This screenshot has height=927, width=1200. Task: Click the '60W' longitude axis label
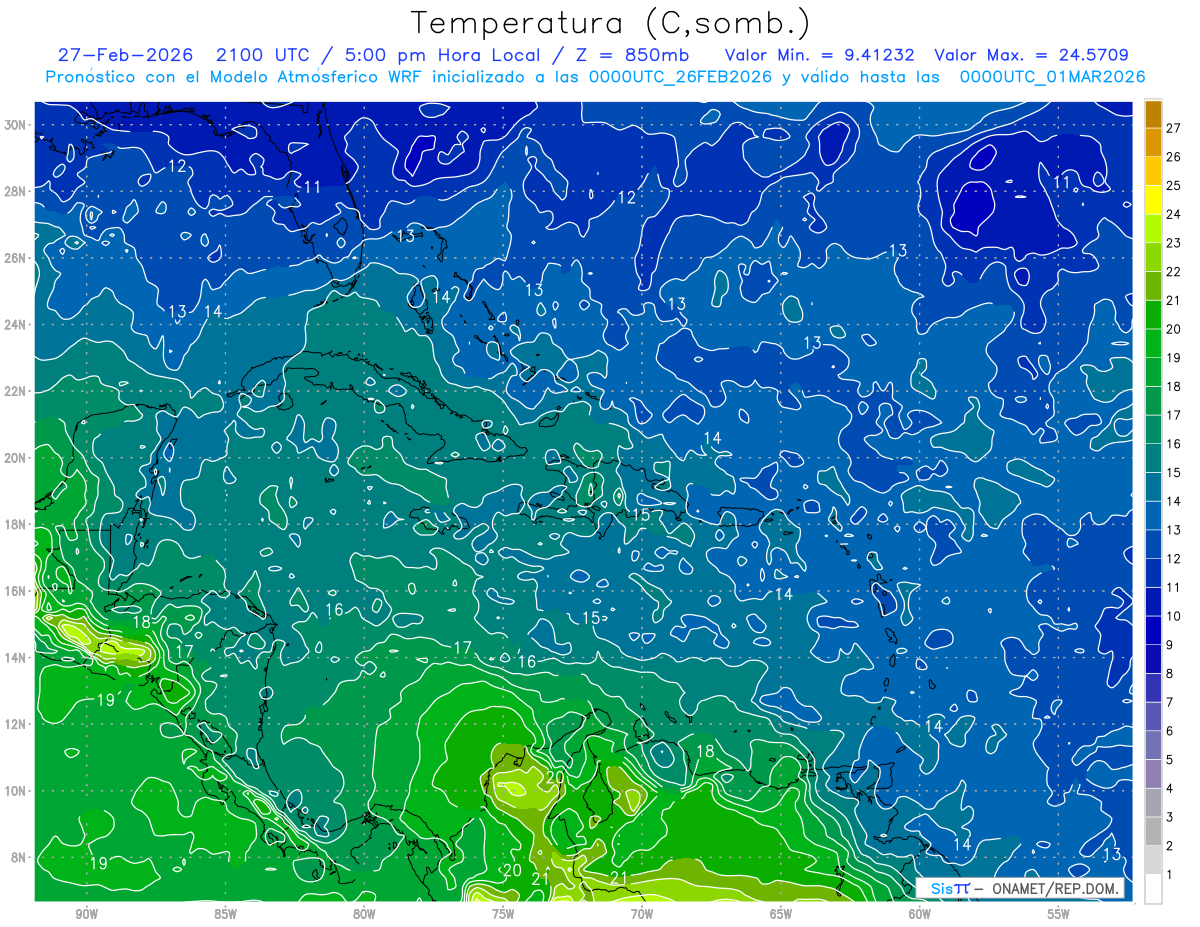pyautogui.click(x=920, y=914)
